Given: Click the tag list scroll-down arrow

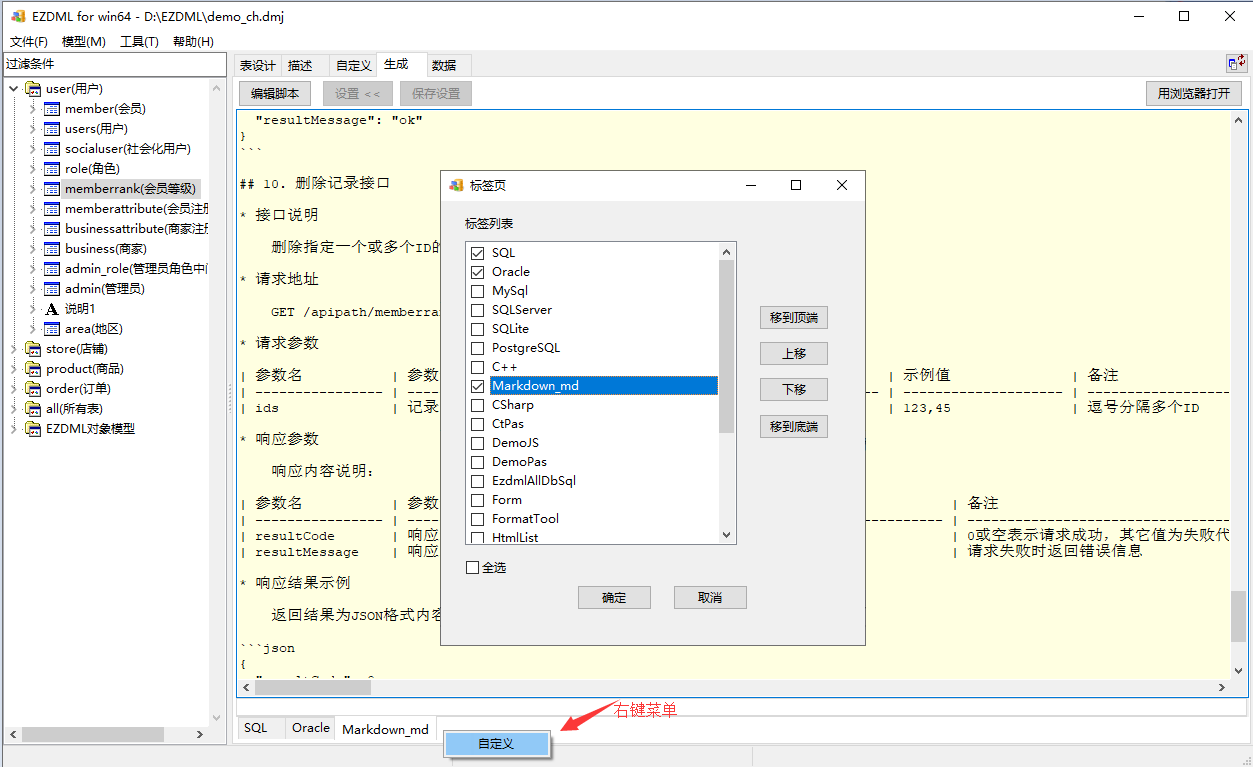Looking at the screenshot, I should (727, 536).
